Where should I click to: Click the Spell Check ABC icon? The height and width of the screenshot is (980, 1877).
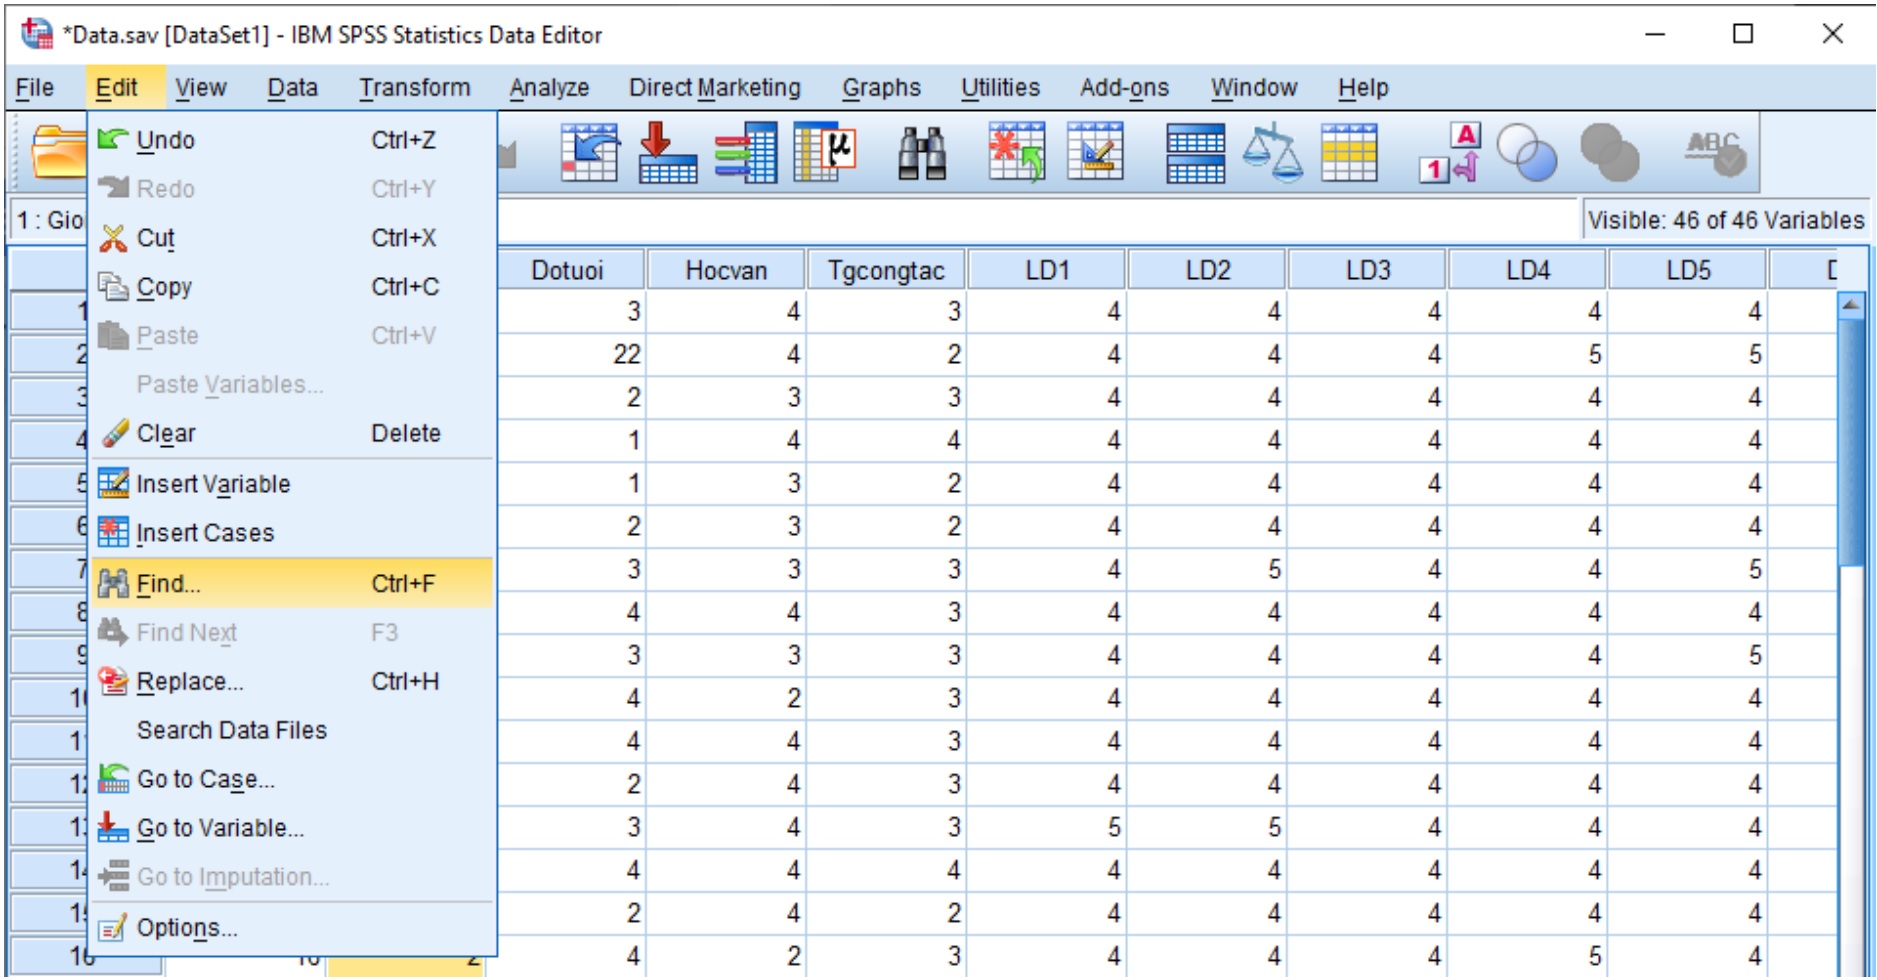1716,153
